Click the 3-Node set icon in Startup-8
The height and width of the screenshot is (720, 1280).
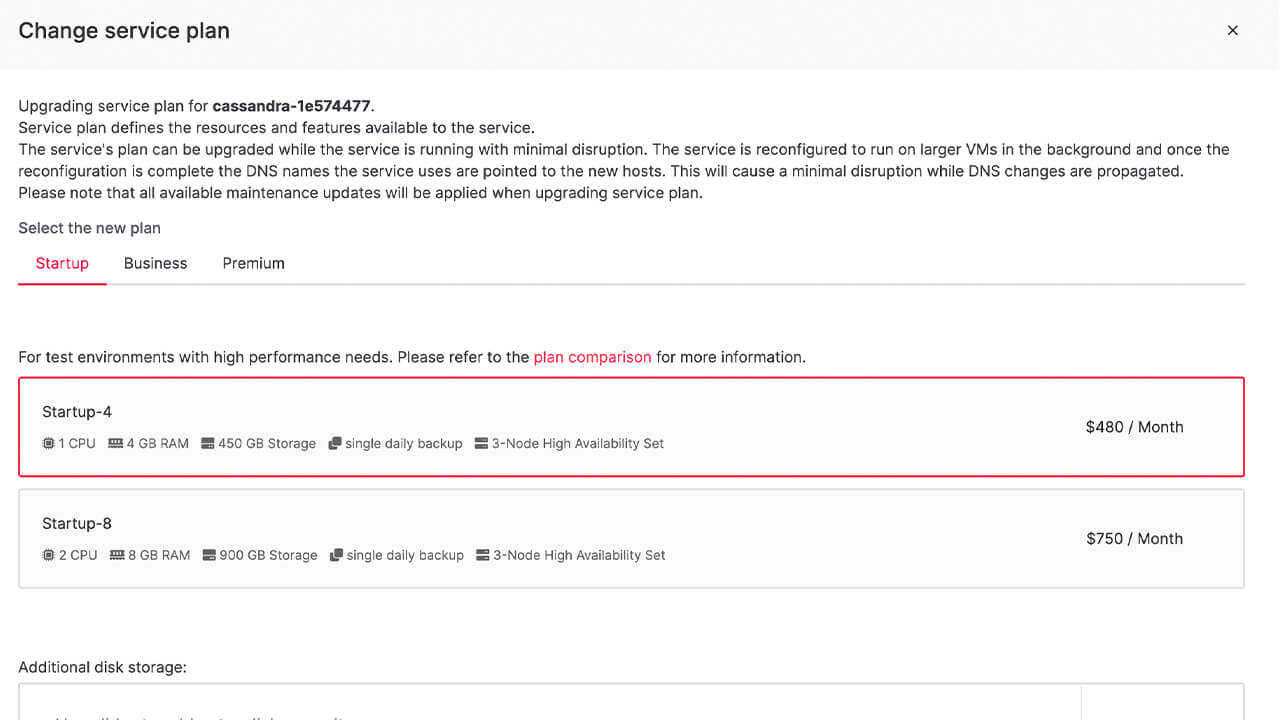click(x=484, y=555)
